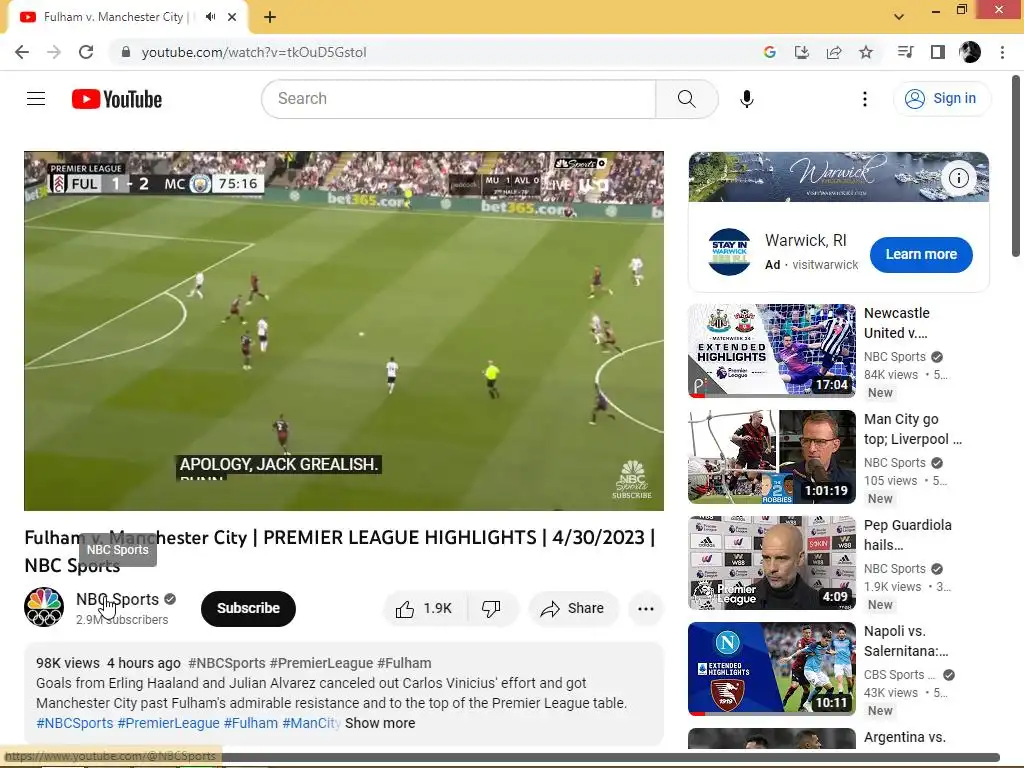Image resolution: width=1024 pixels, height=768 pixels.
Task: Open the Warwick ad banner image
Action: point(839,176)
